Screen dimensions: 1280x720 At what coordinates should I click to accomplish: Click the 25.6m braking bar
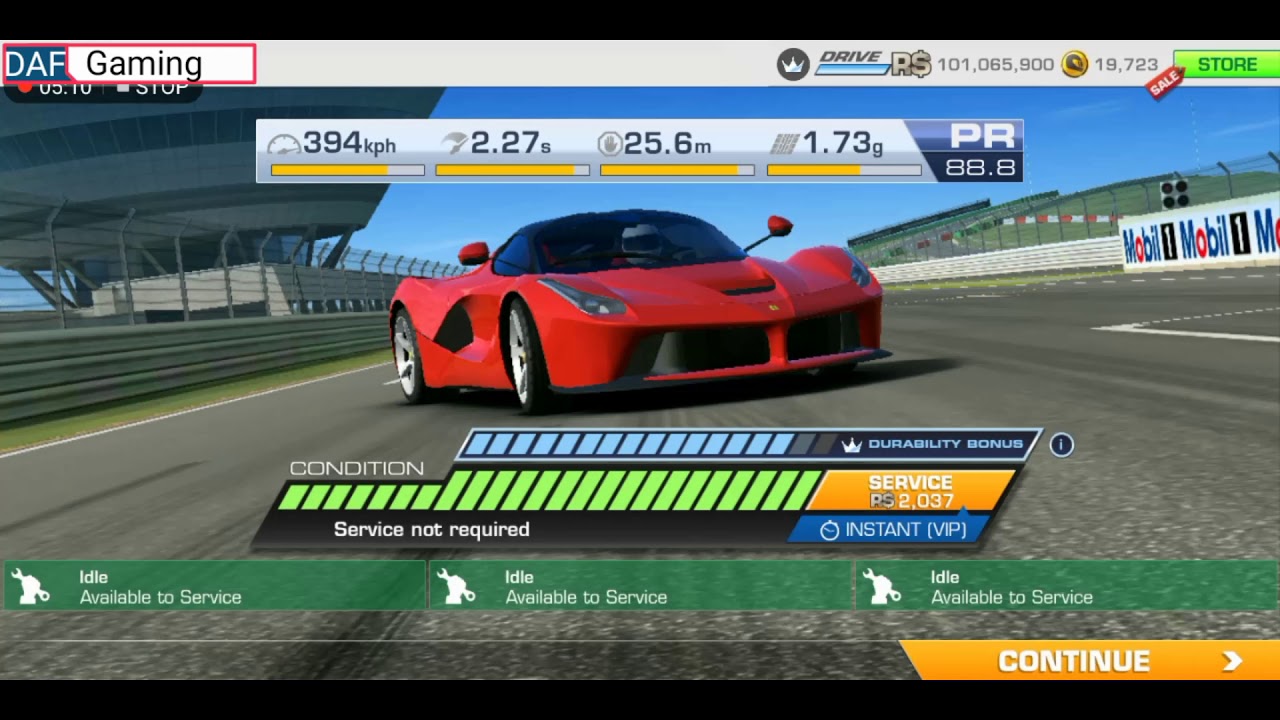[677, 170]
